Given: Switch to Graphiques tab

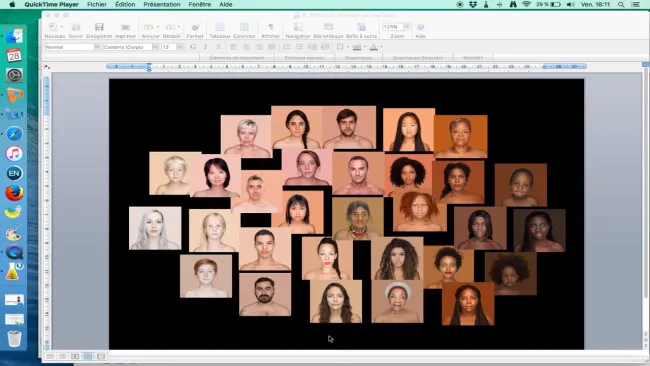Looking at the screenshot, I should click(x=358, y=58).
